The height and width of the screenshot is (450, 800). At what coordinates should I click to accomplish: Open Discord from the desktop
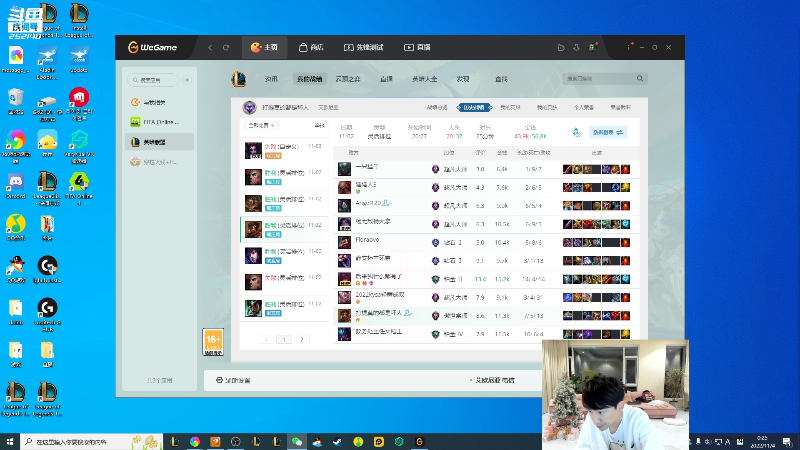point(16,186)
